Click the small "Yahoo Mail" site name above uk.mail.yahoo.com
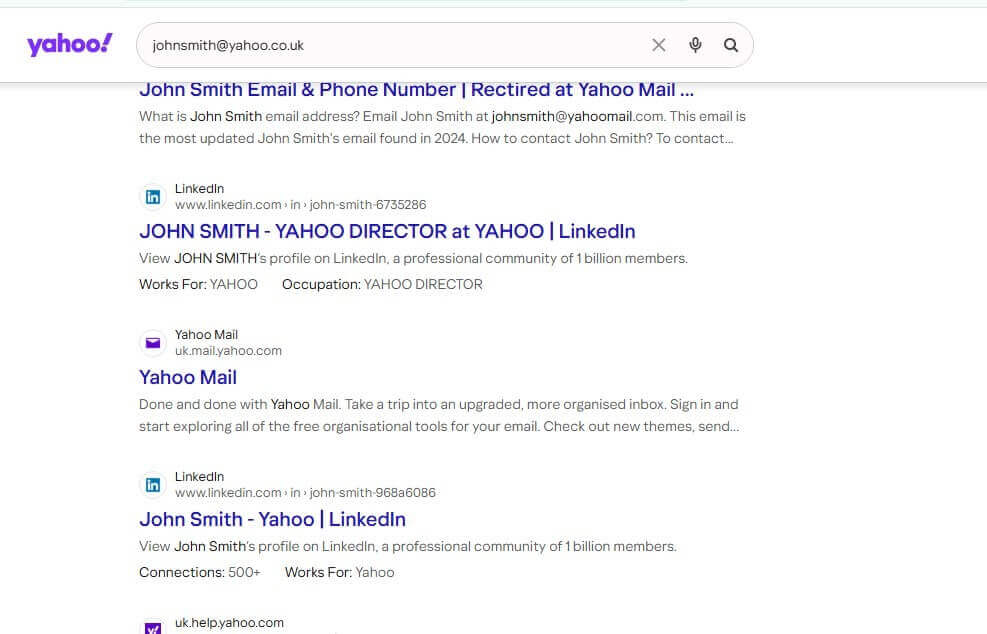Screen dimensions: 987x634 click(x=206, y=335)
